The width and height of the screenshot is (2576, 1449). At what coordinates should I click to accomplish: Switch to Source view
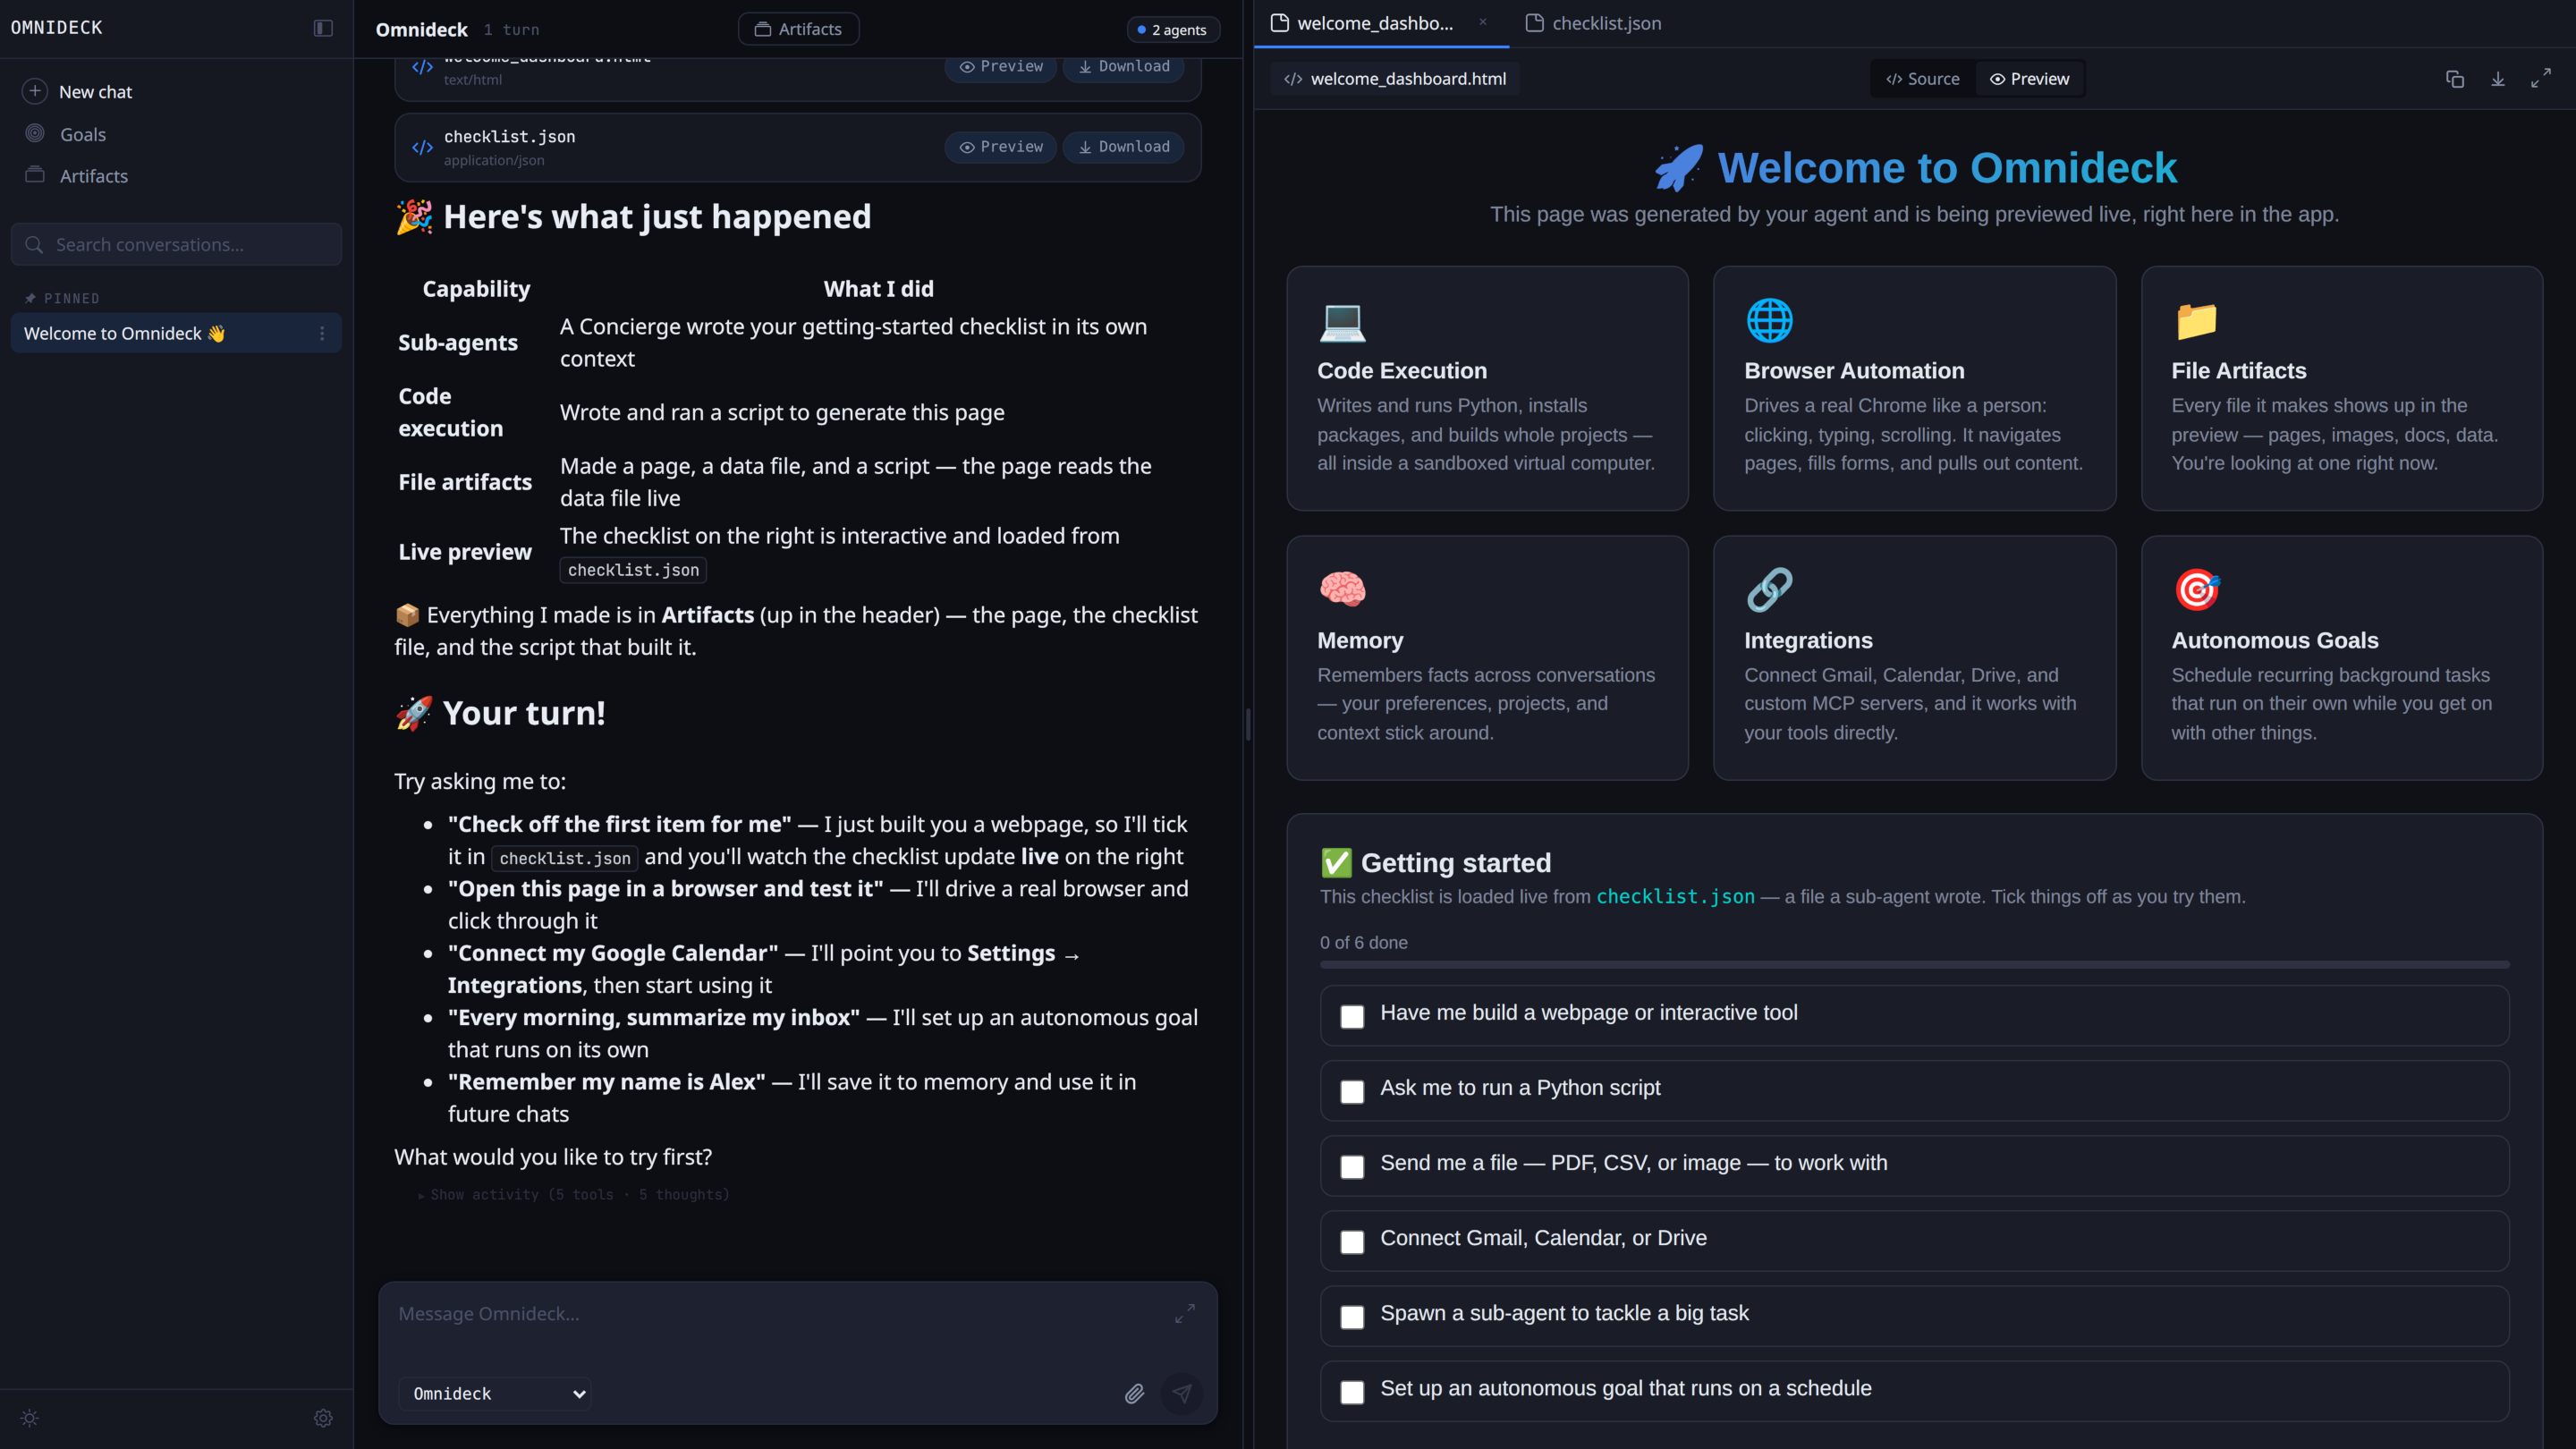pos(1923,79)
